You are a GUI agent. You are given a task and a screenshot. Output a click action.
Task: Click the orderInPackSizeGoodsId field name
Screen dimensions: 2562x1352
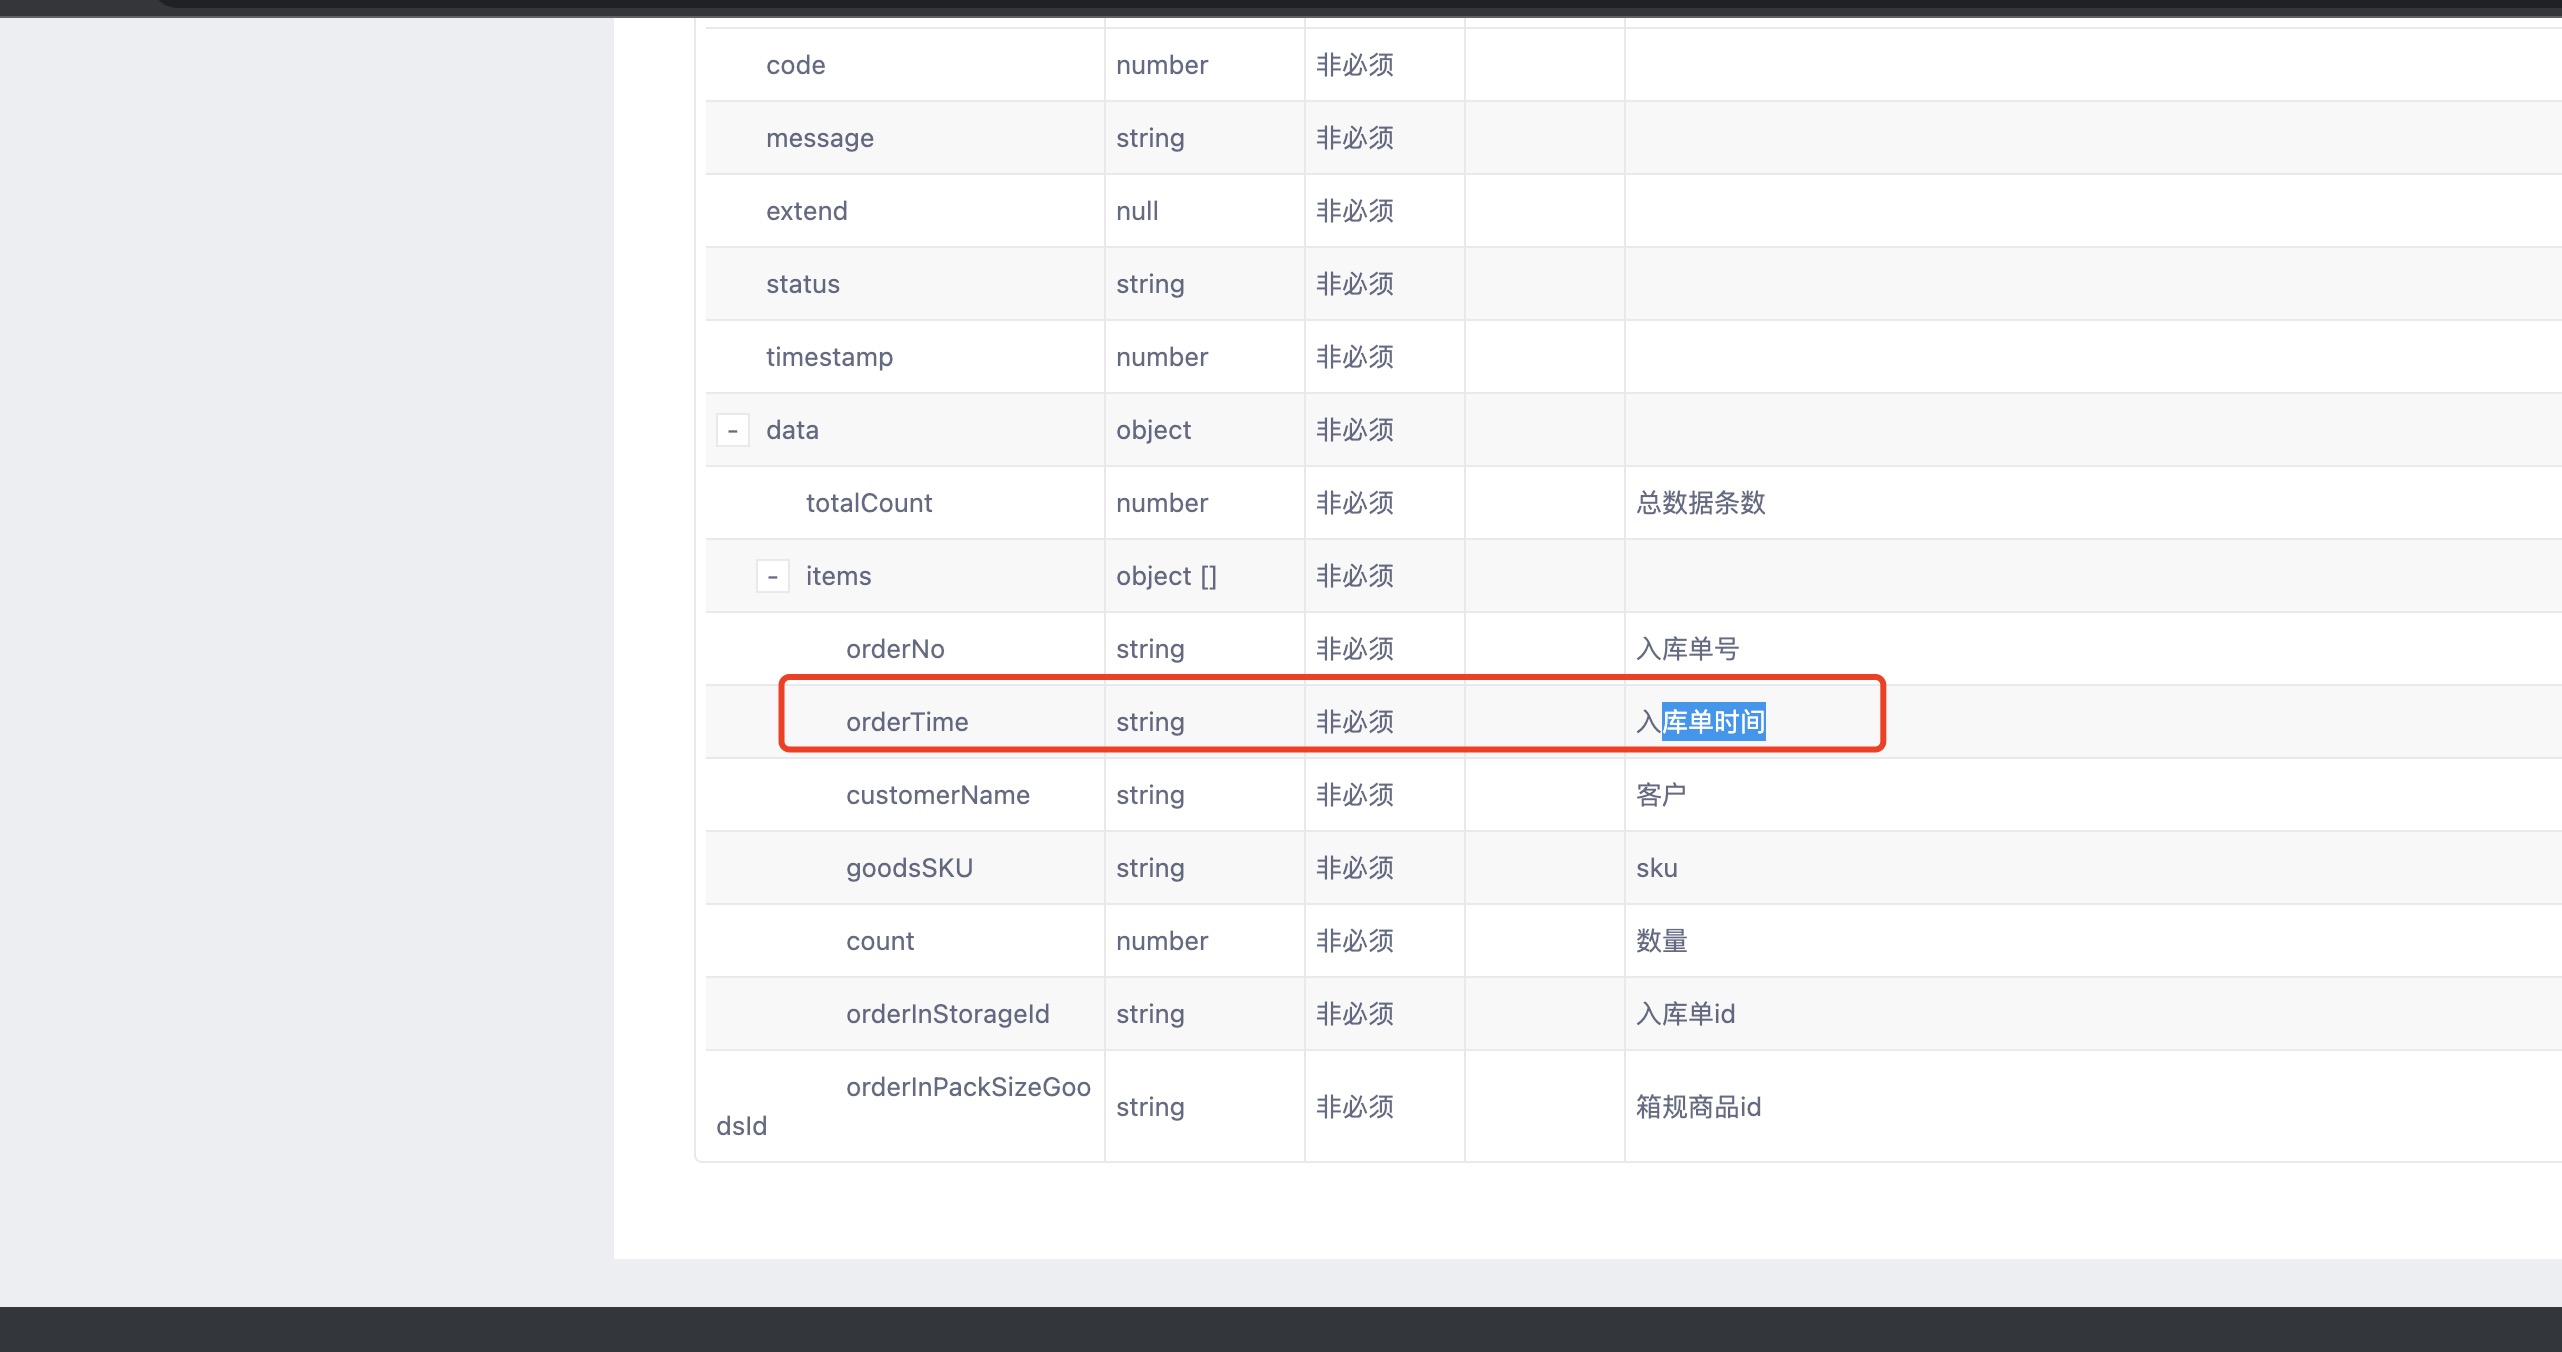[x=967, y=1087]
